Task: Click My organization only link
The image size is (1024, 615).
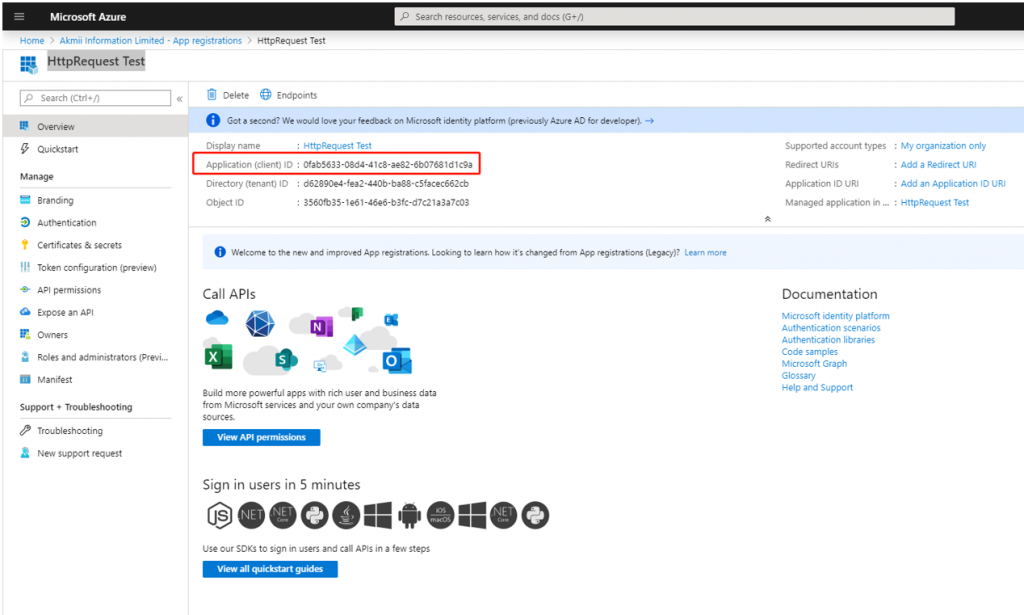Action: 943,146
